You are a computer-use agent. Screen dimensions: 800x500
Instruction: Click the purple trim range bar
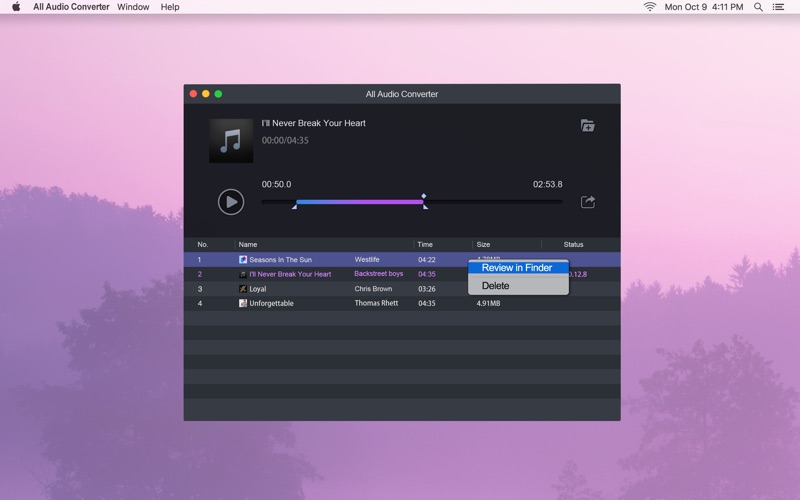tap(360, 202)
